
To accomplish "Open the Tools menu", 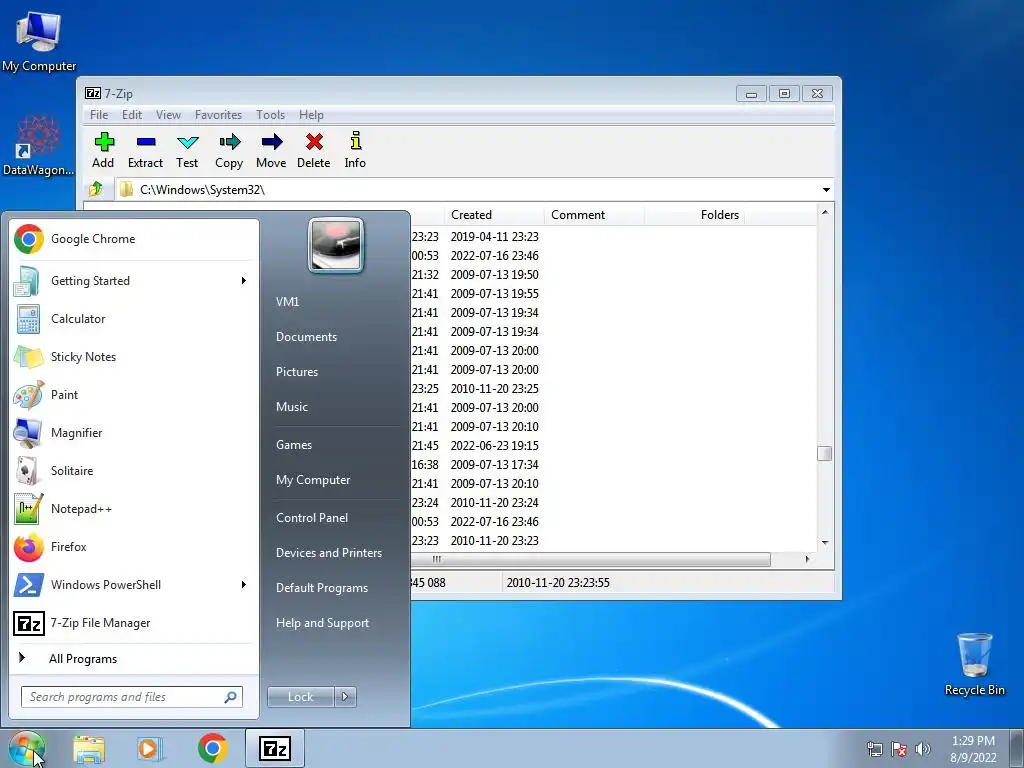I will coord(270,115).
